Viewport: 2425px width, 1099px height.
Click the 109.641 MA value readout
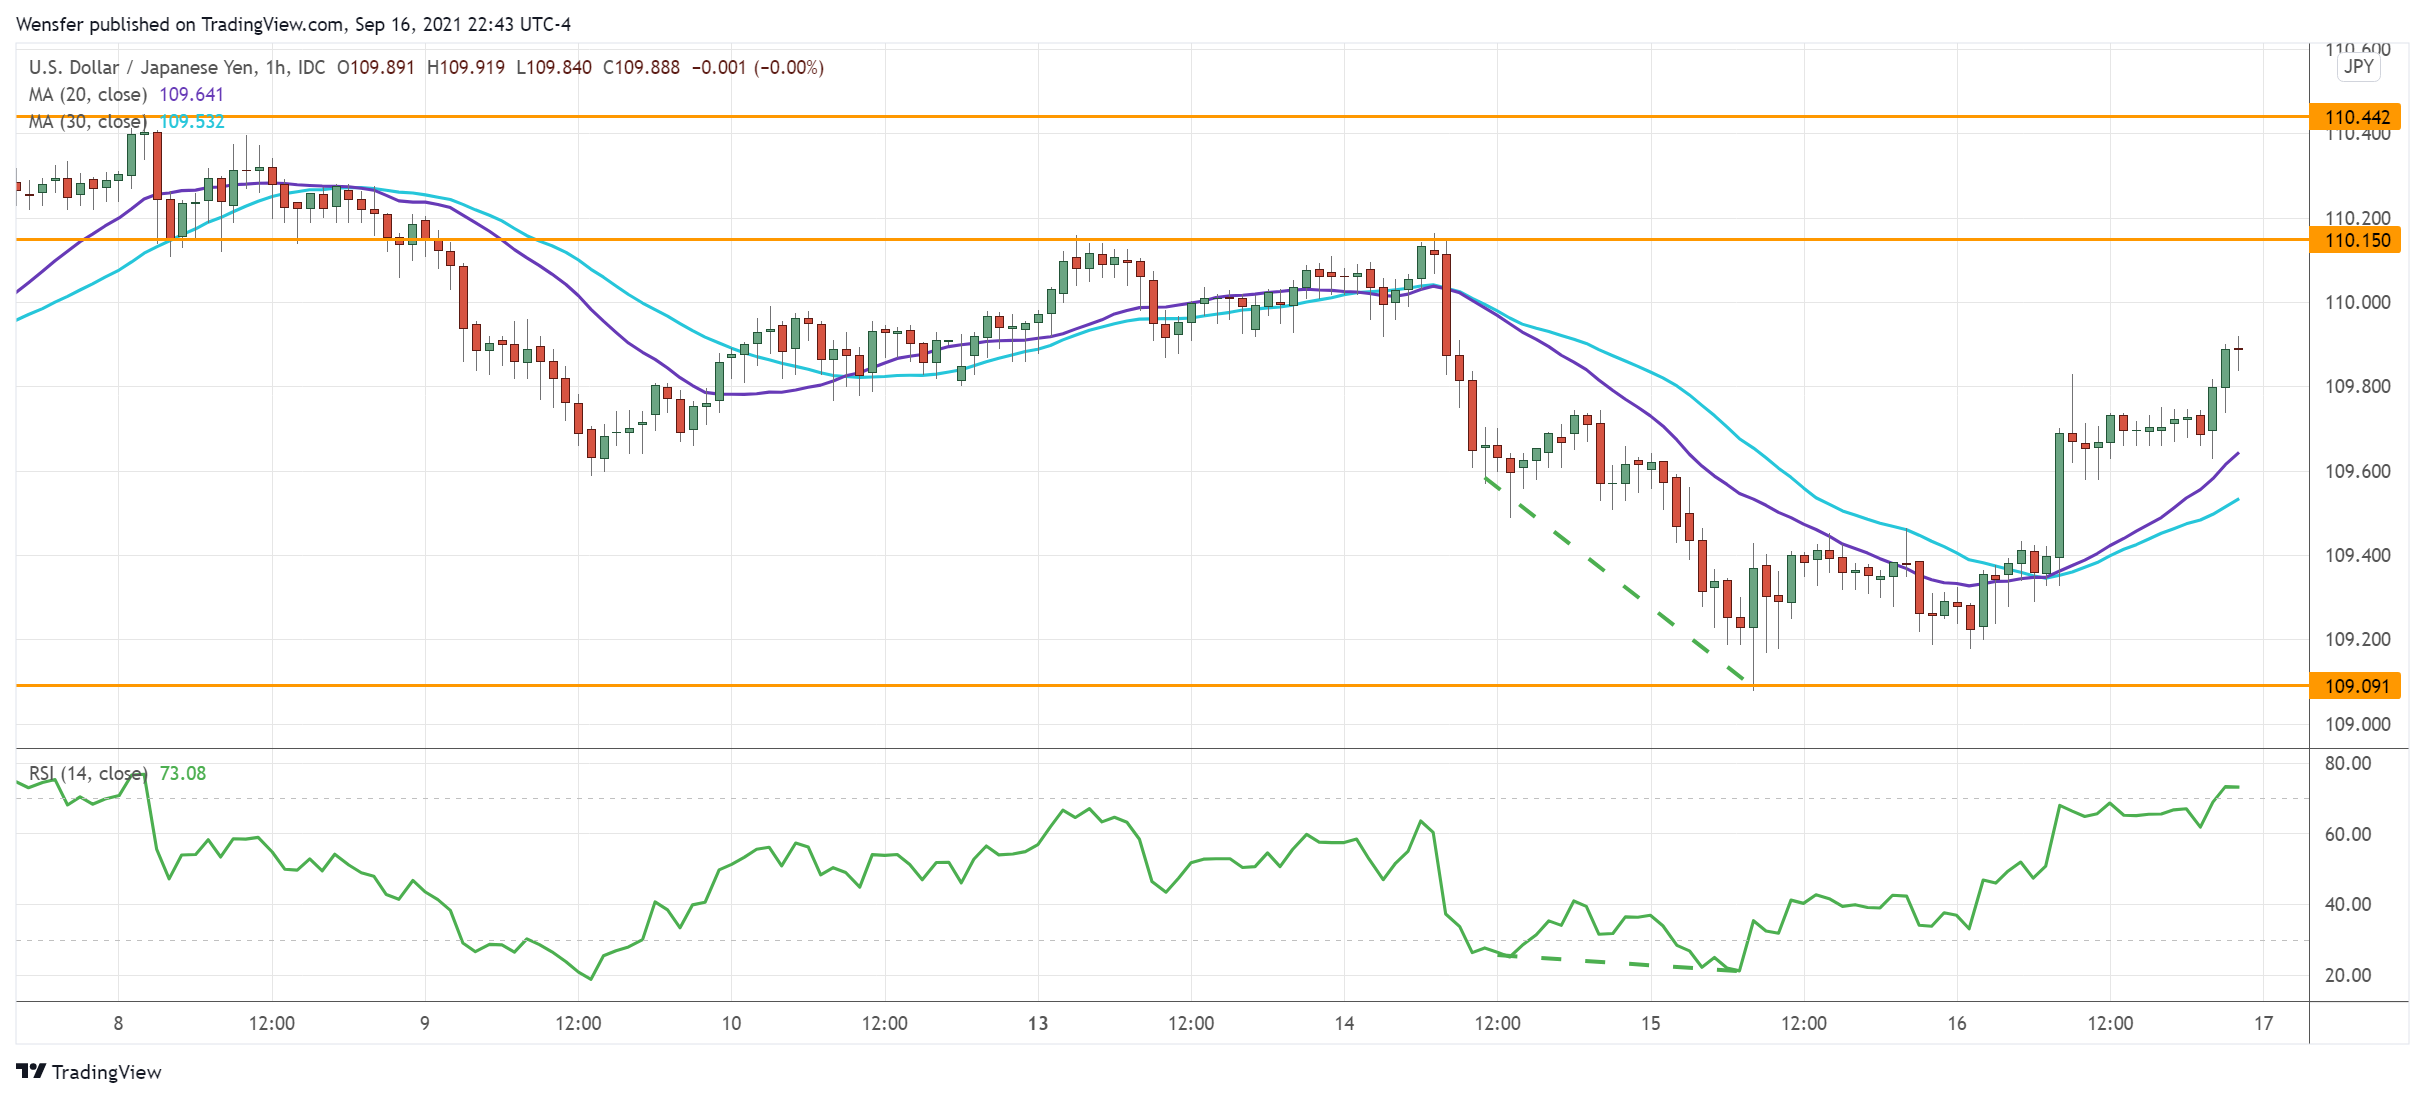click(192, 93)
